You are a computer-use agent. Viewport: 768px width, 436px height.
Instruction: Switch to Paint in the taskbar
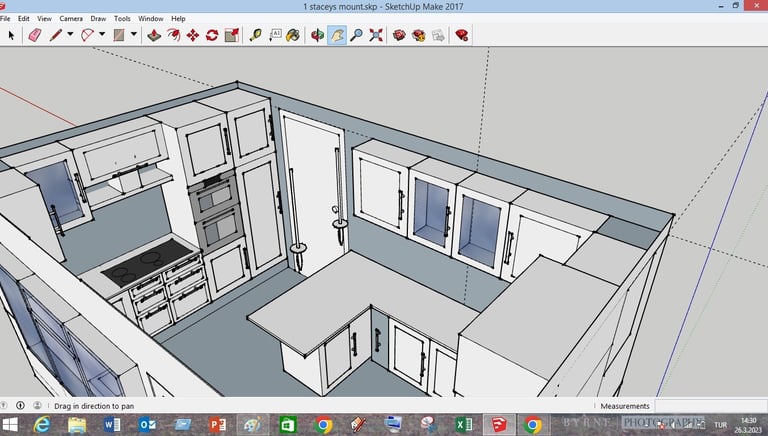(252, 424)
